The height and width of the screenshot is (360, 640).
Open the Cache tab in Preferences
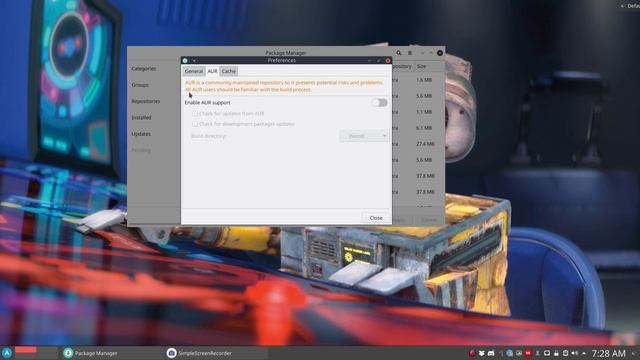click(x=229, y=71)
